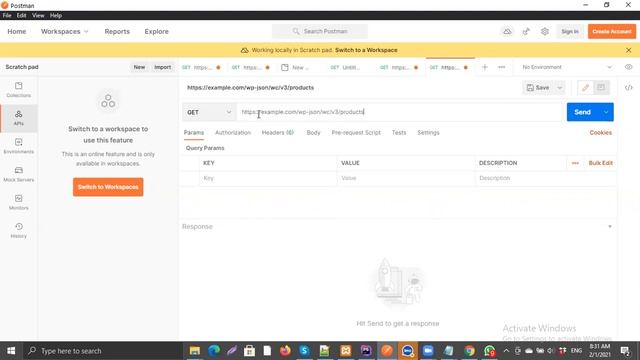Open environment quick look eye icon

[x=628, y=67]
